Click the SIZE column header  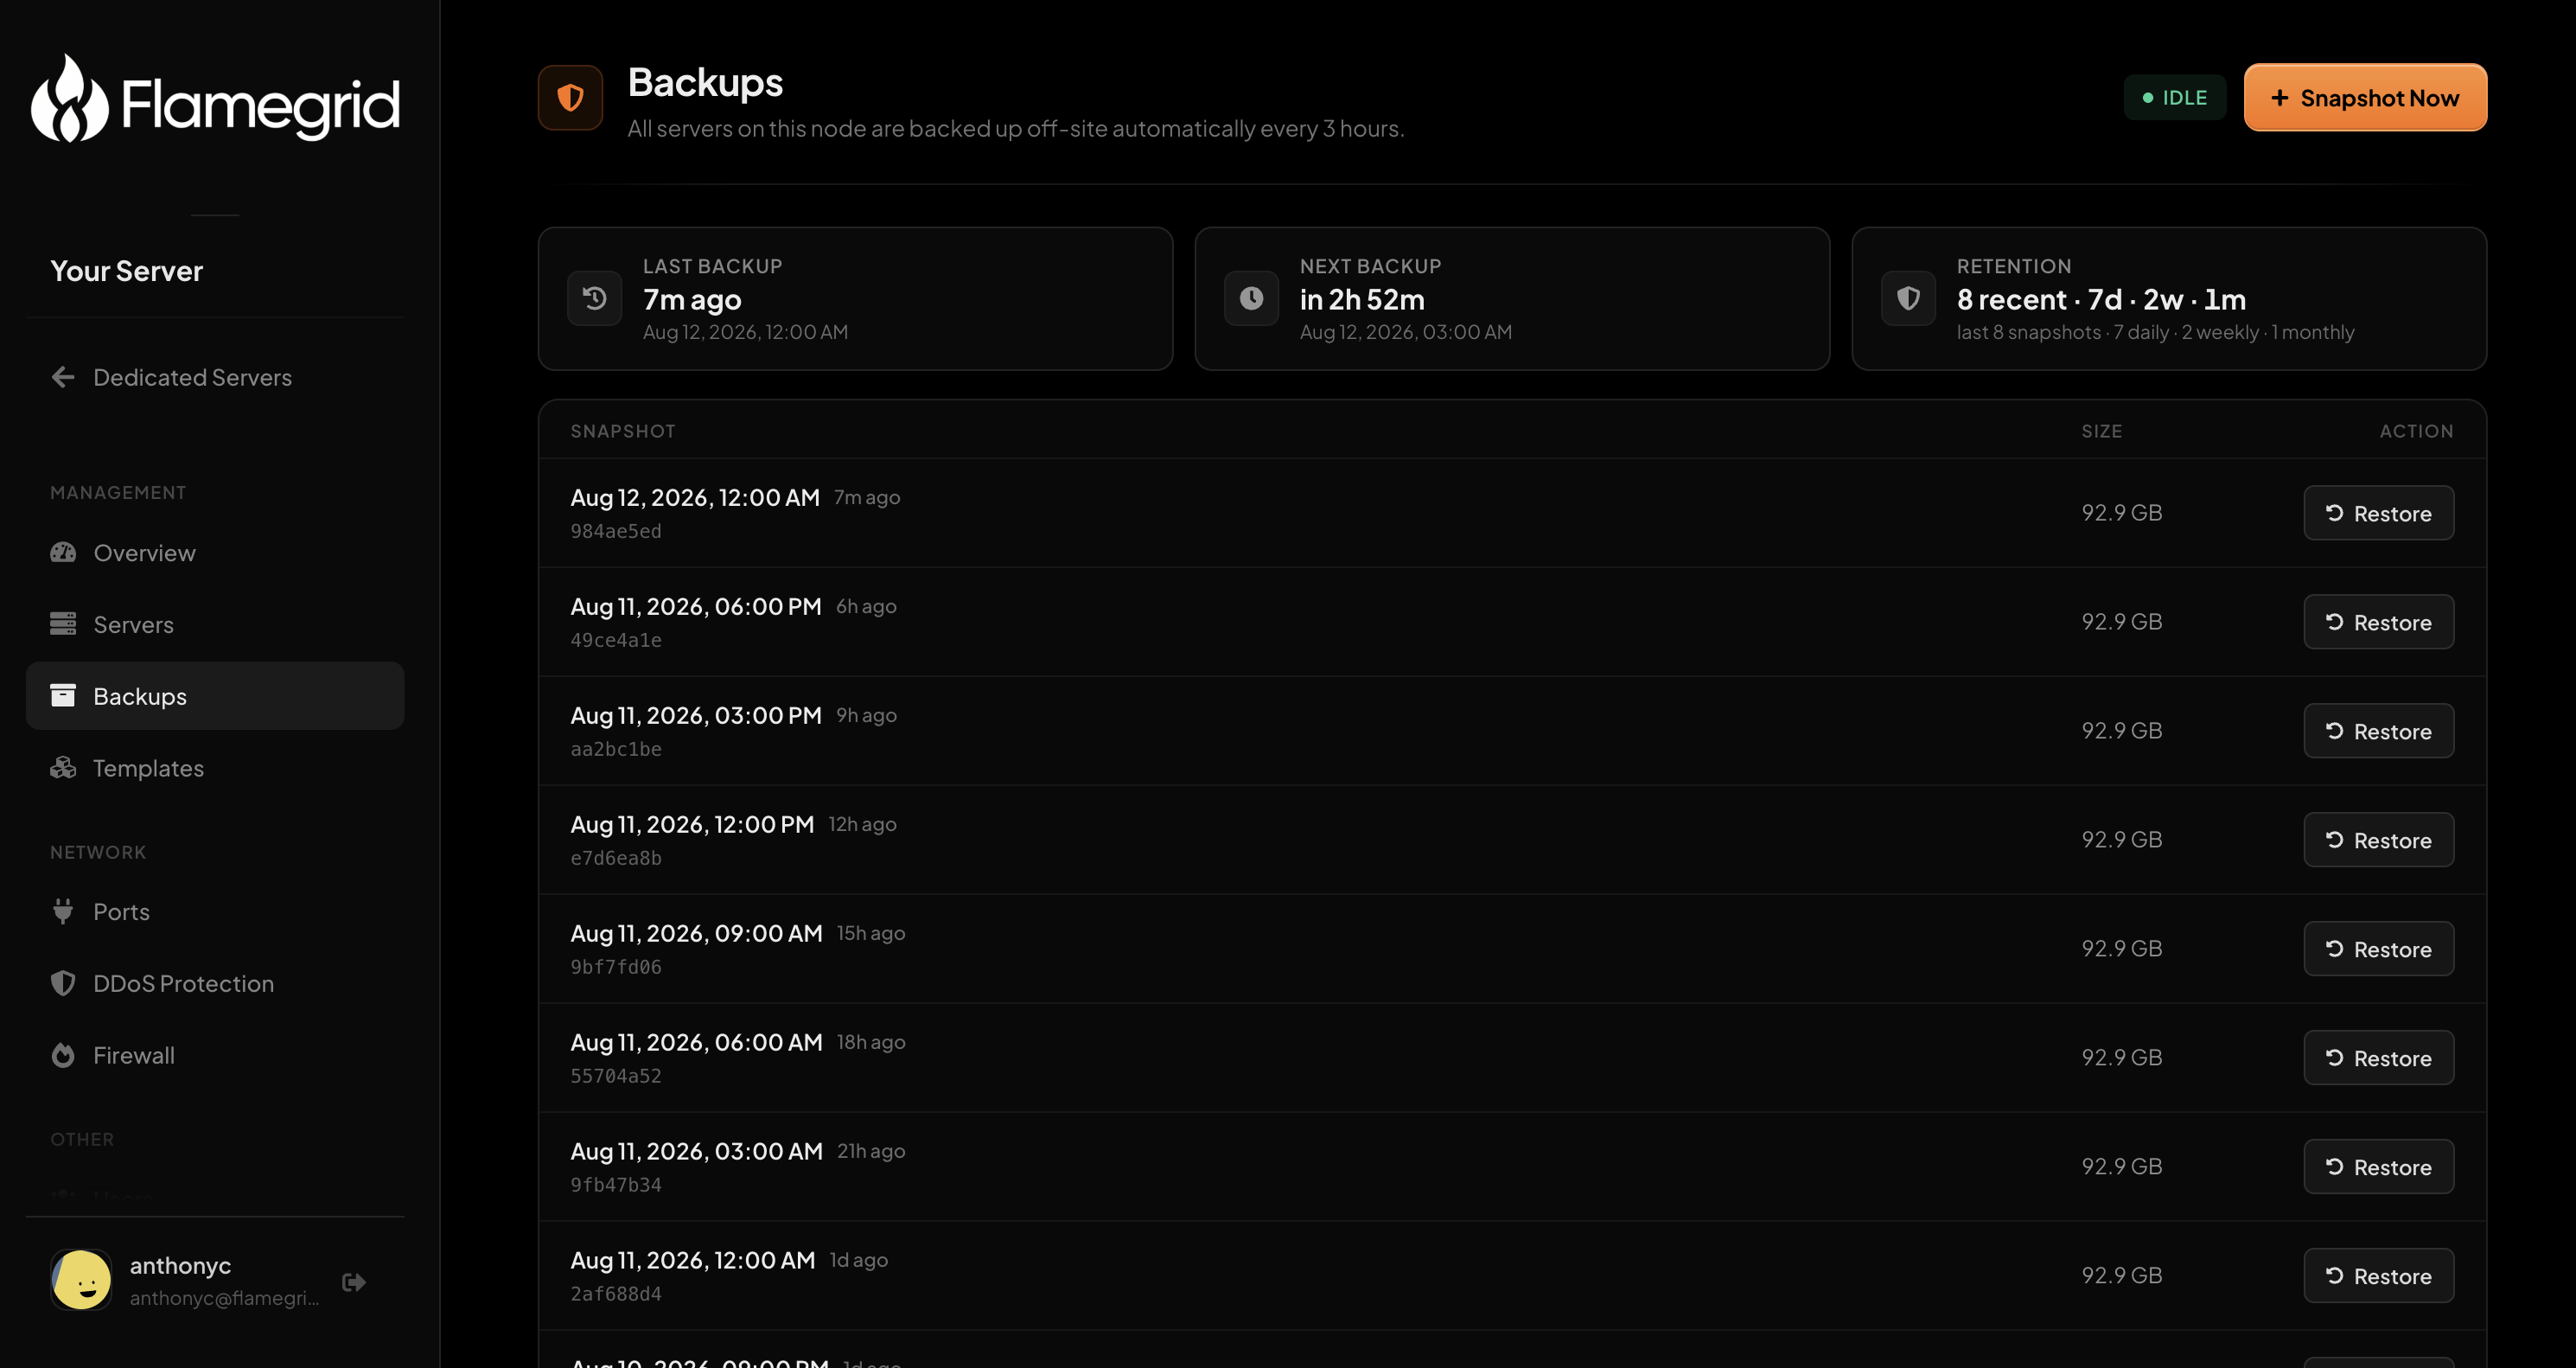pyautogui.click(x=2101, y=431)
